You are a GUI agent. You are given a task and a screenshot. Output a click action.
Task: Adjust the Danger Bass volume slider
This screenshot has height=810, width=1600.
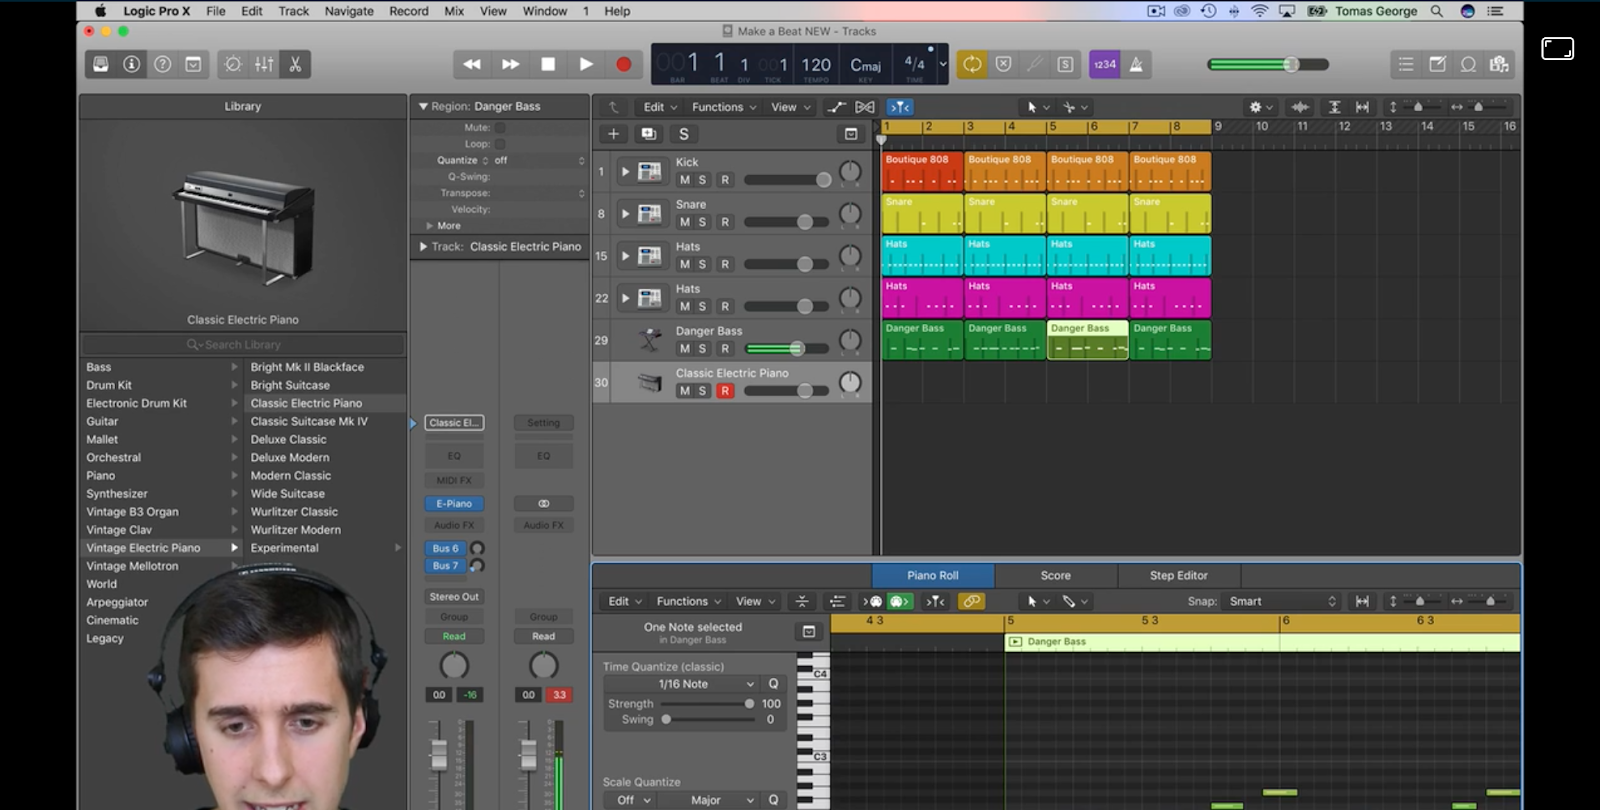[796, 349]
